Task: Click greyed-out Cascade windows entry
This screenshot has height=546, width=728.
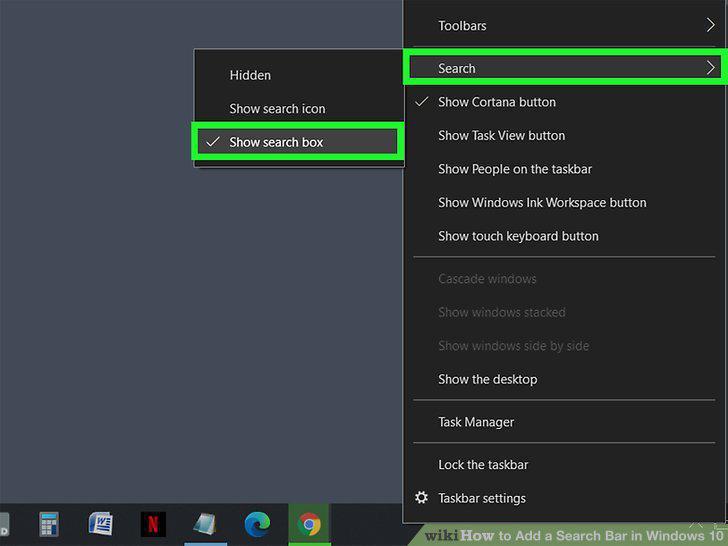Action: click(564, 279)
